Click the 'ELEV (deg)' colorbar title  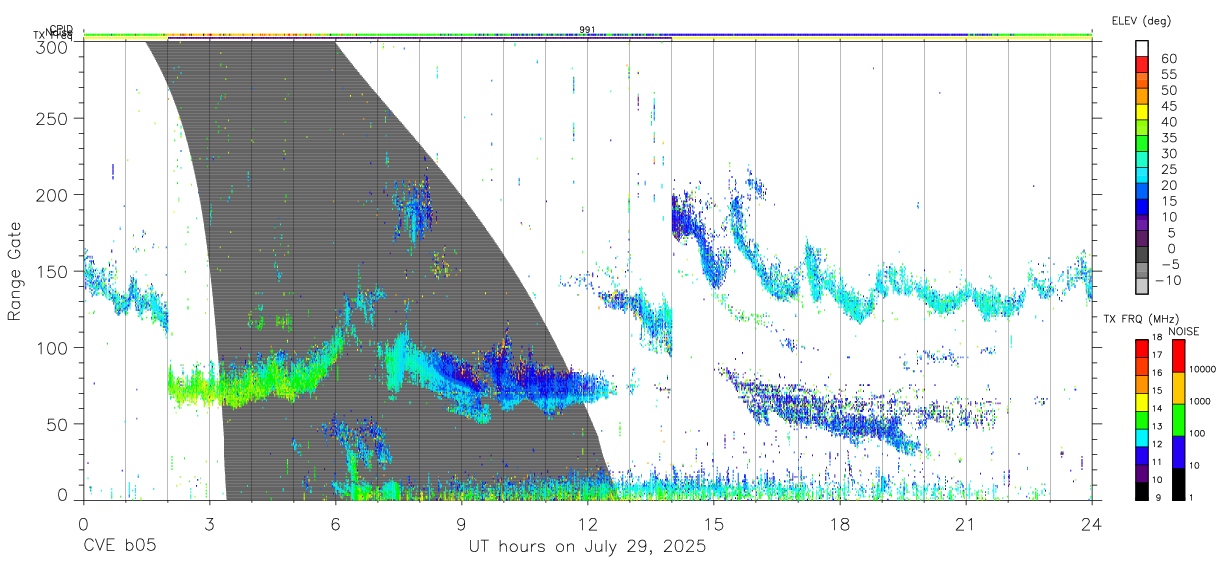(x=1141, y=21)
